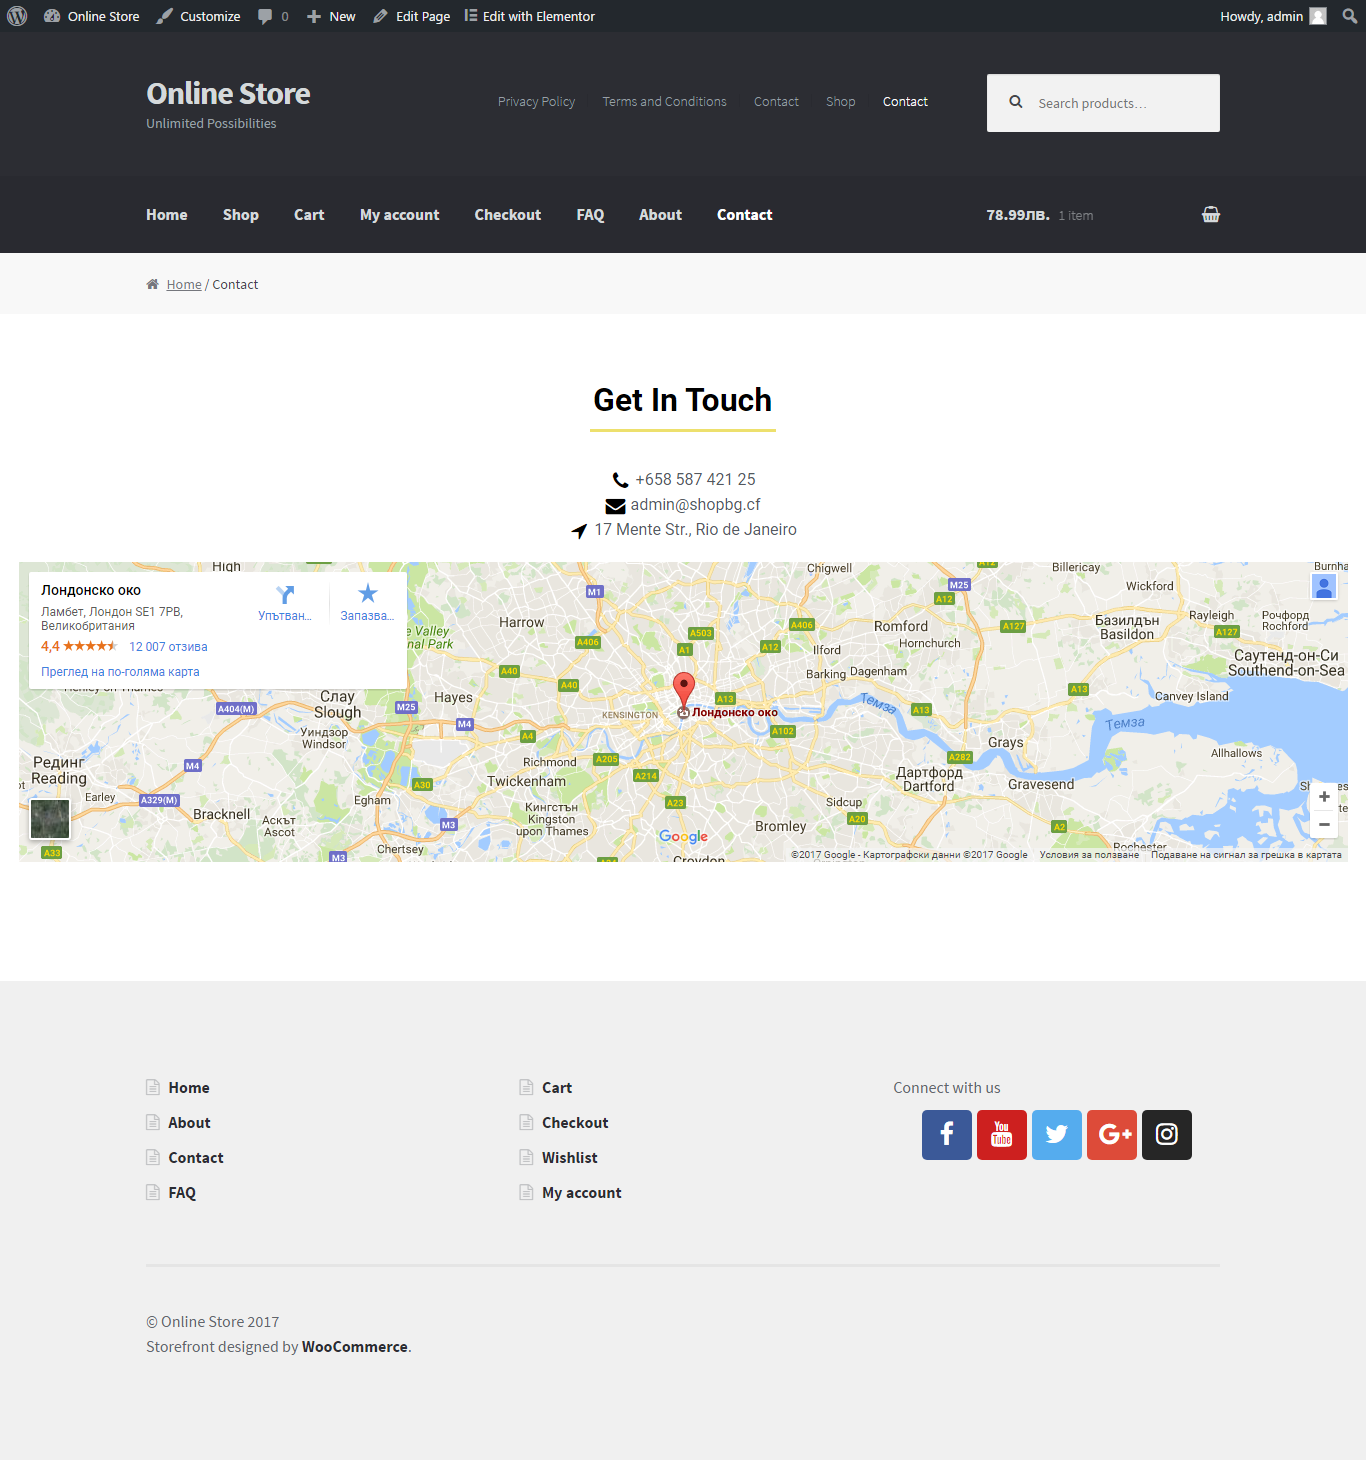Click the Street View pegman icon
The width and height of the screenshot is (1366, 1460).
pos(1324,587)
